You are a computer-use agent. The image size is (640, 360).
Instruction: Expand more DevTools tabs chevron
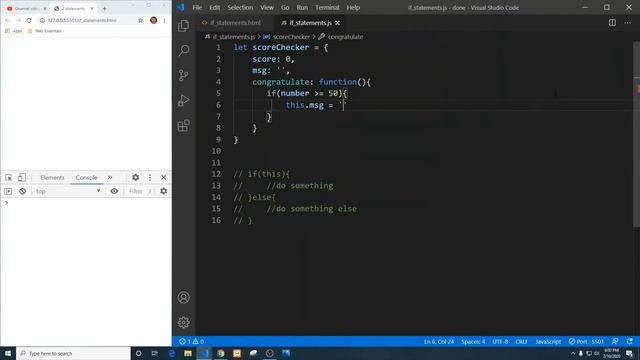tap(110, 178)
